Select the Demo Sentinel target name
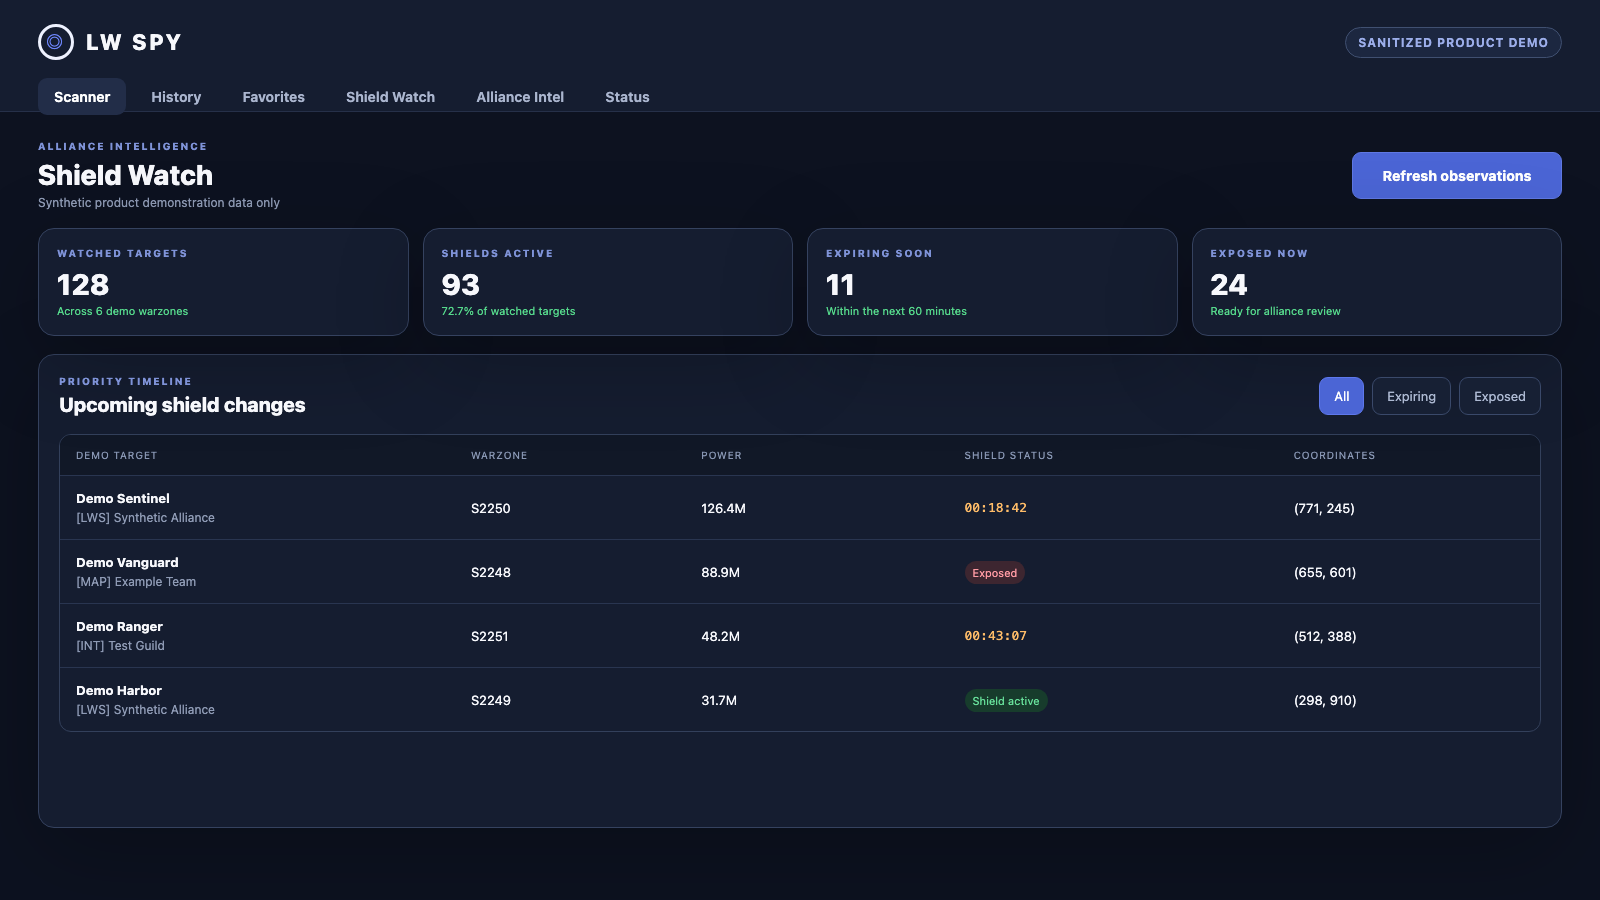1600x900 pixels. [x=123, y=498]
